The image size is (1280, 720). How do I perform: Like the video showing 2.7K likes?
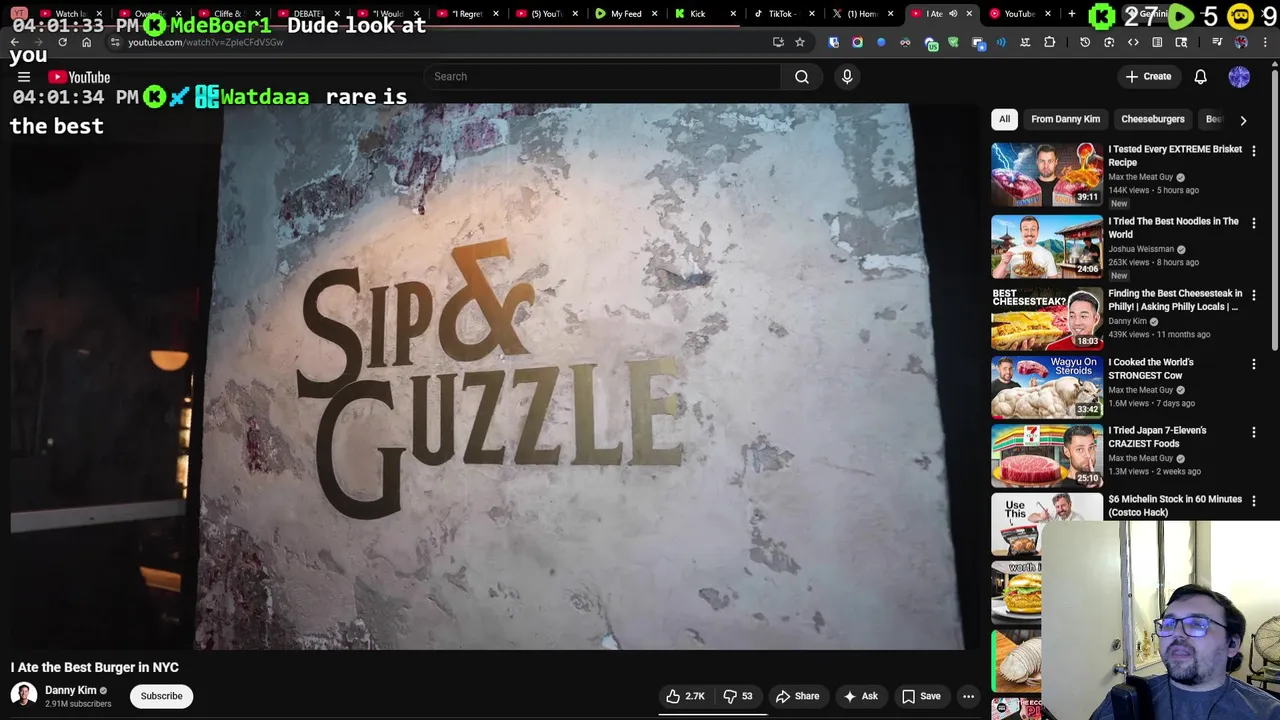point(685,696)
